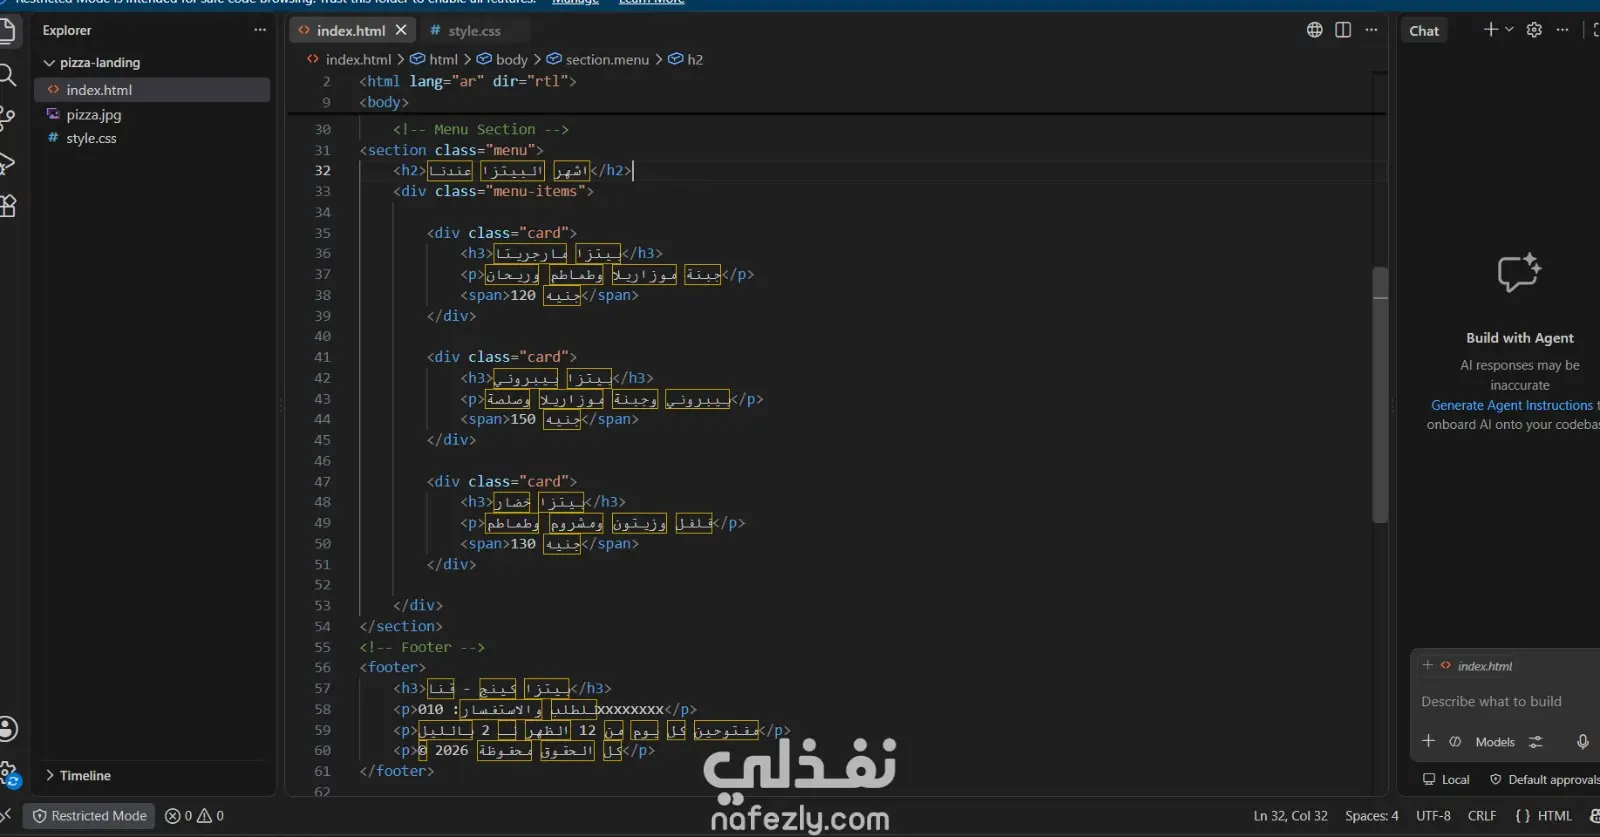Open the Models picker
1600x837 pixels.
tap(1495, 741)
